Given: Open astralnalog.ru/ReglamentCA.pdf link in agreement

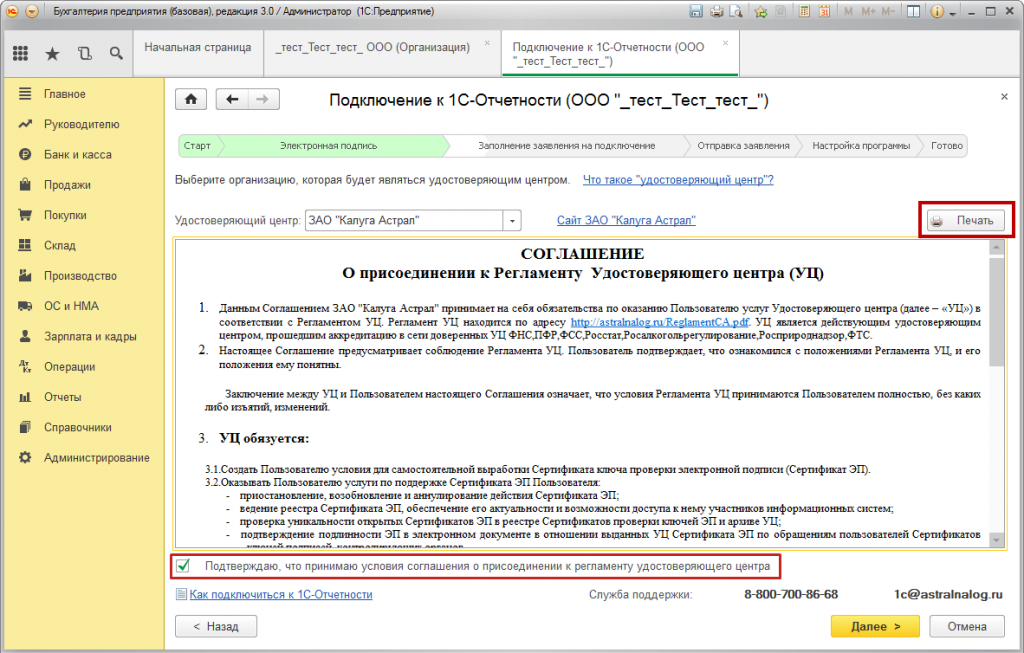Looking at the screenshot, I should click(x=660, y=322).
